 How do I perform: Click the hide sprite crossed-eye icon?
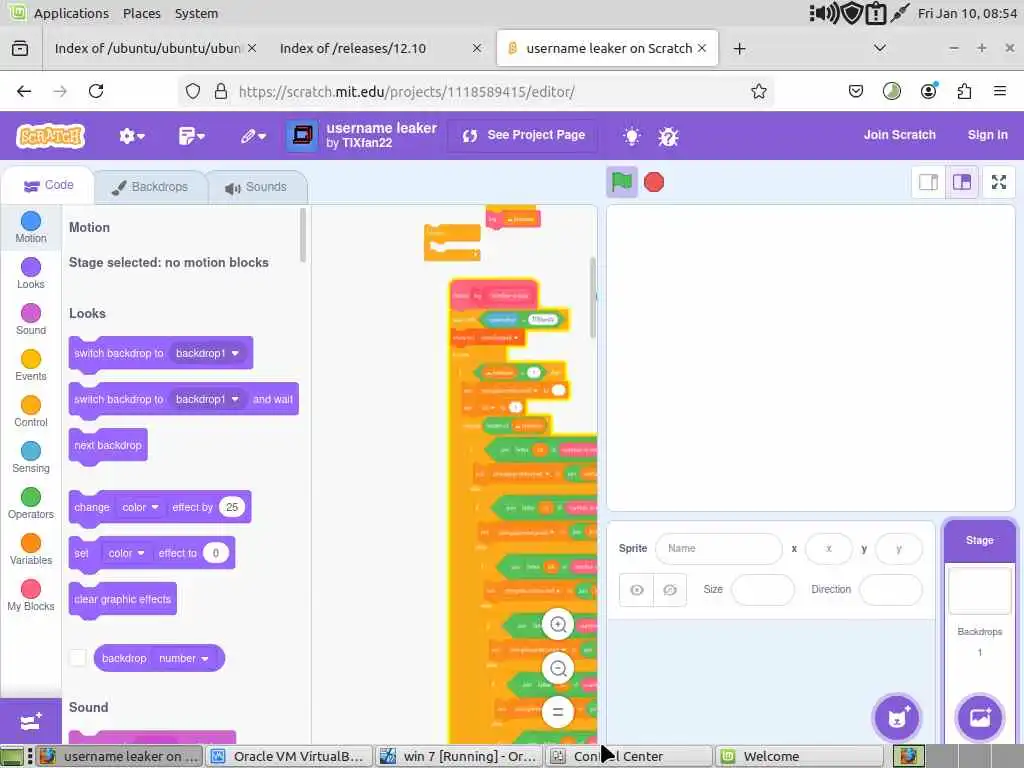[x=670, y=590]
